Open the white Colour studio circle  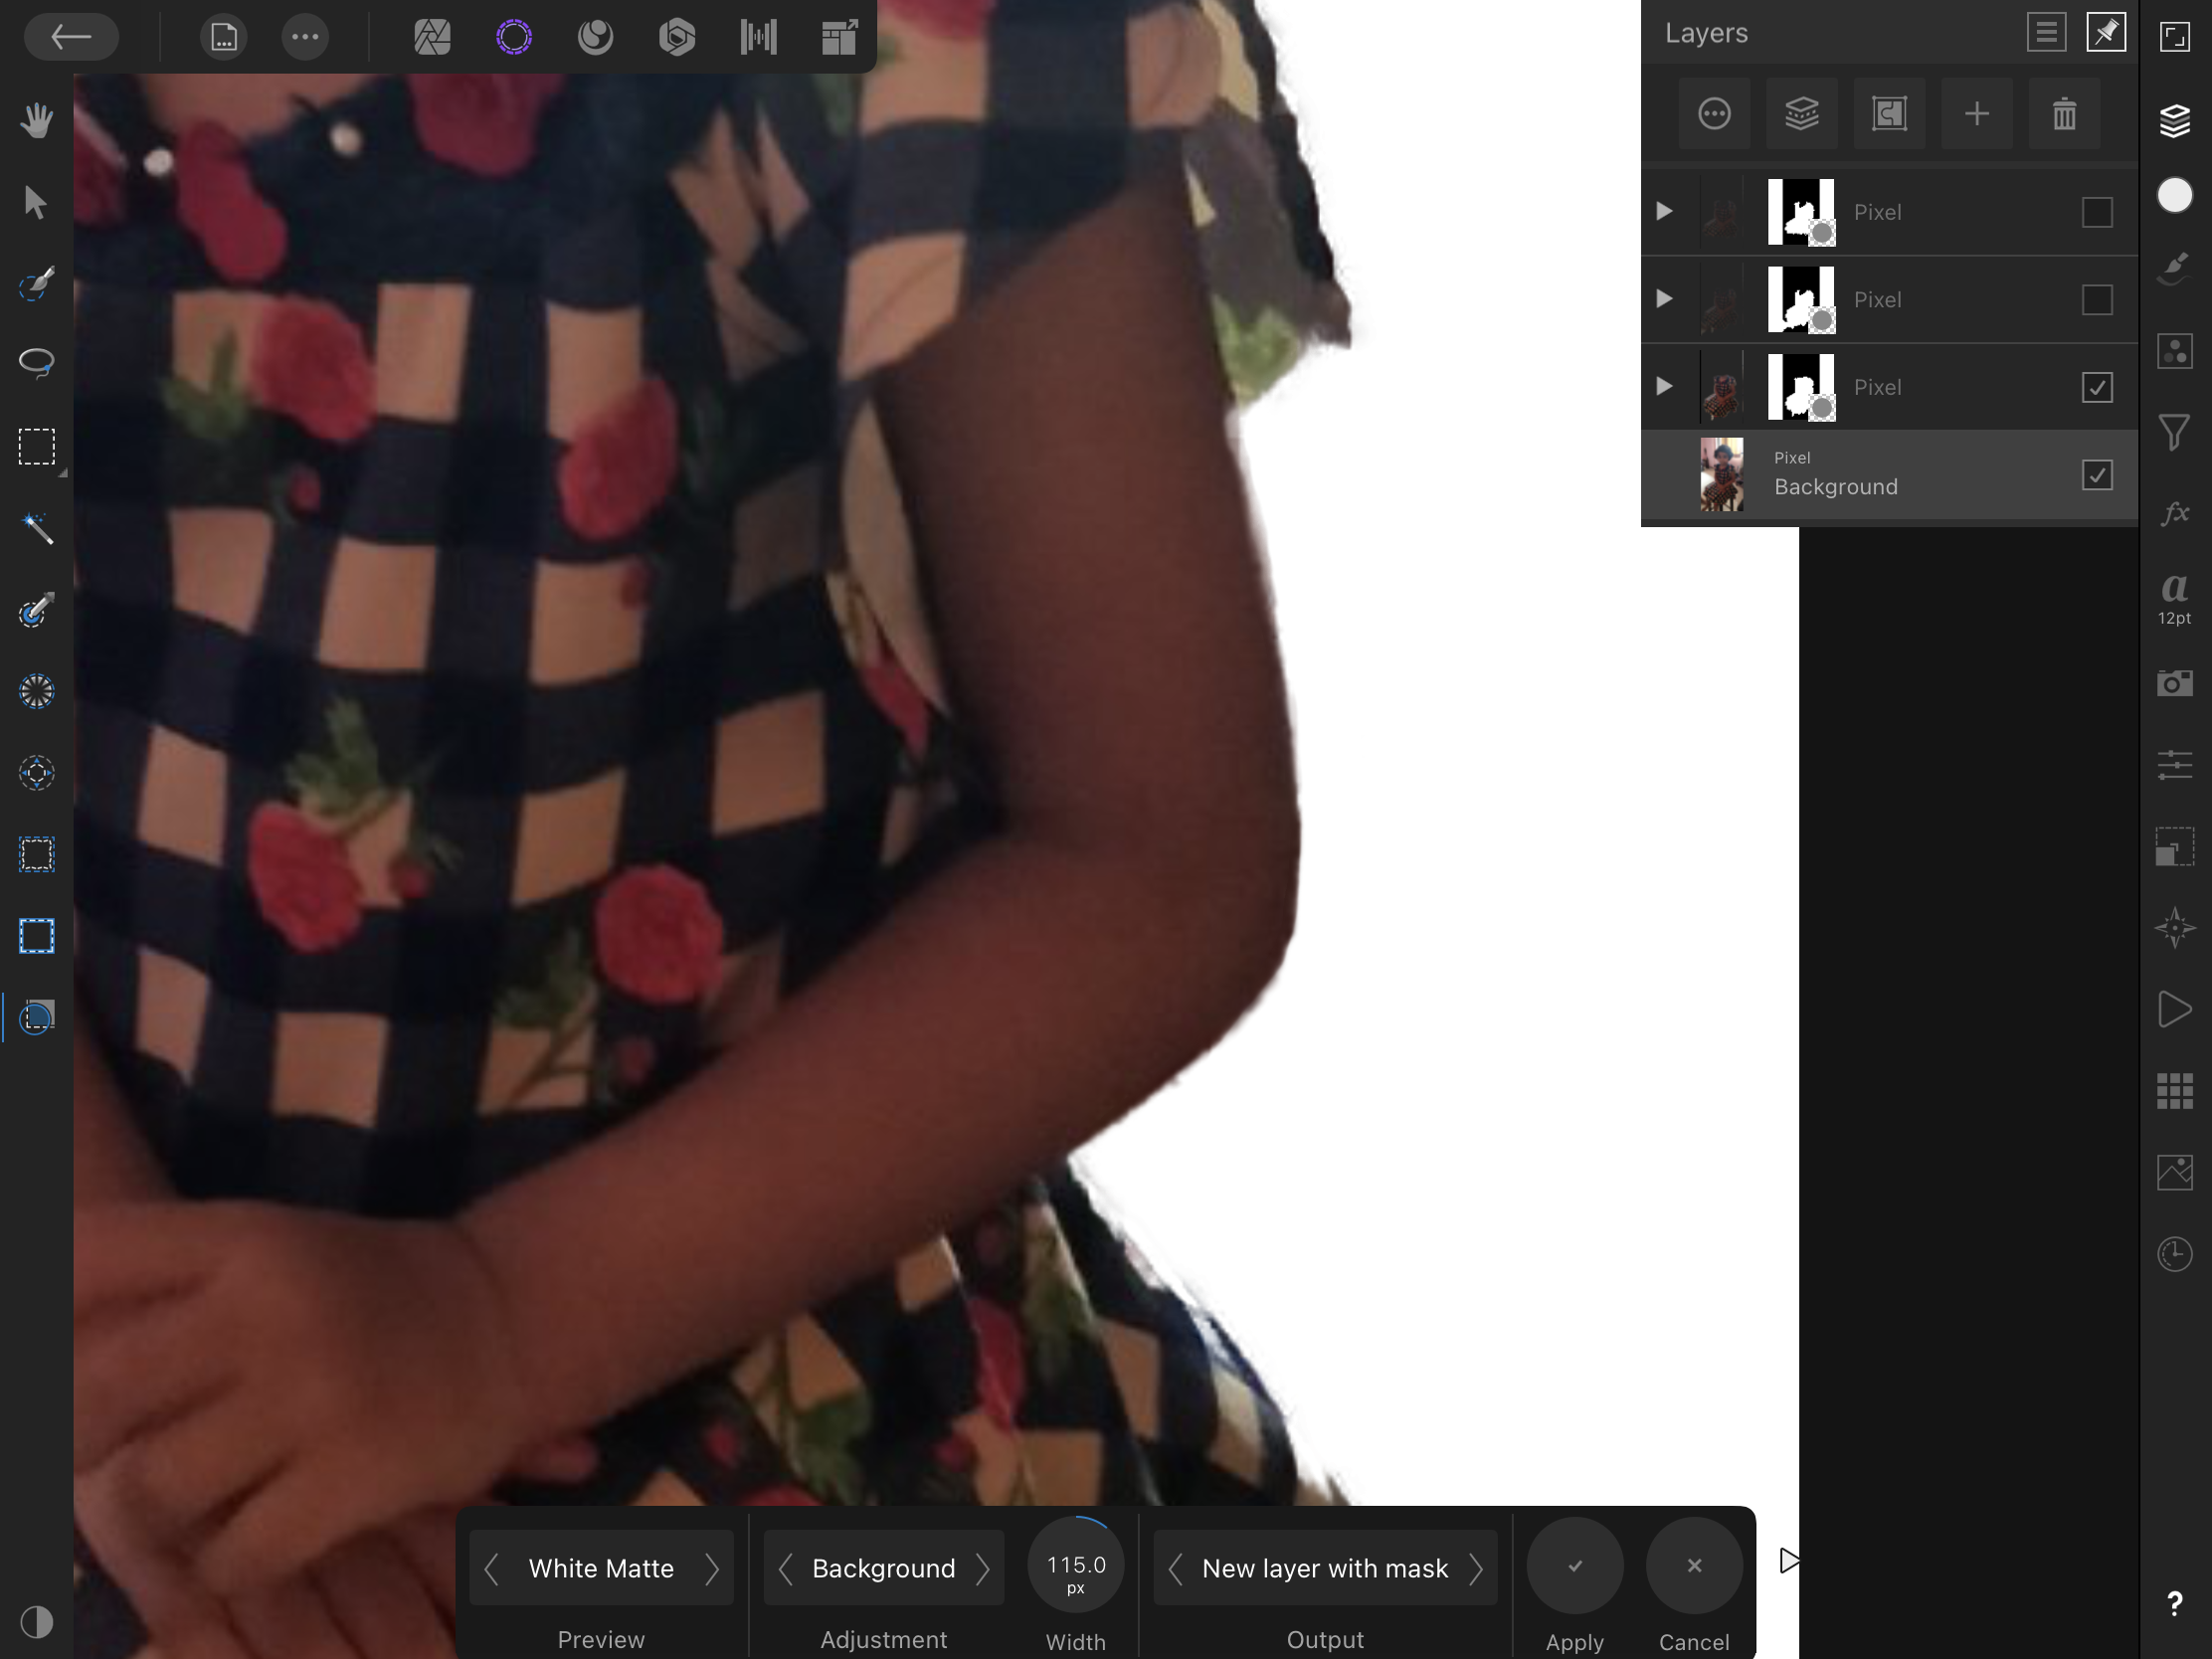click(2175, 195)
